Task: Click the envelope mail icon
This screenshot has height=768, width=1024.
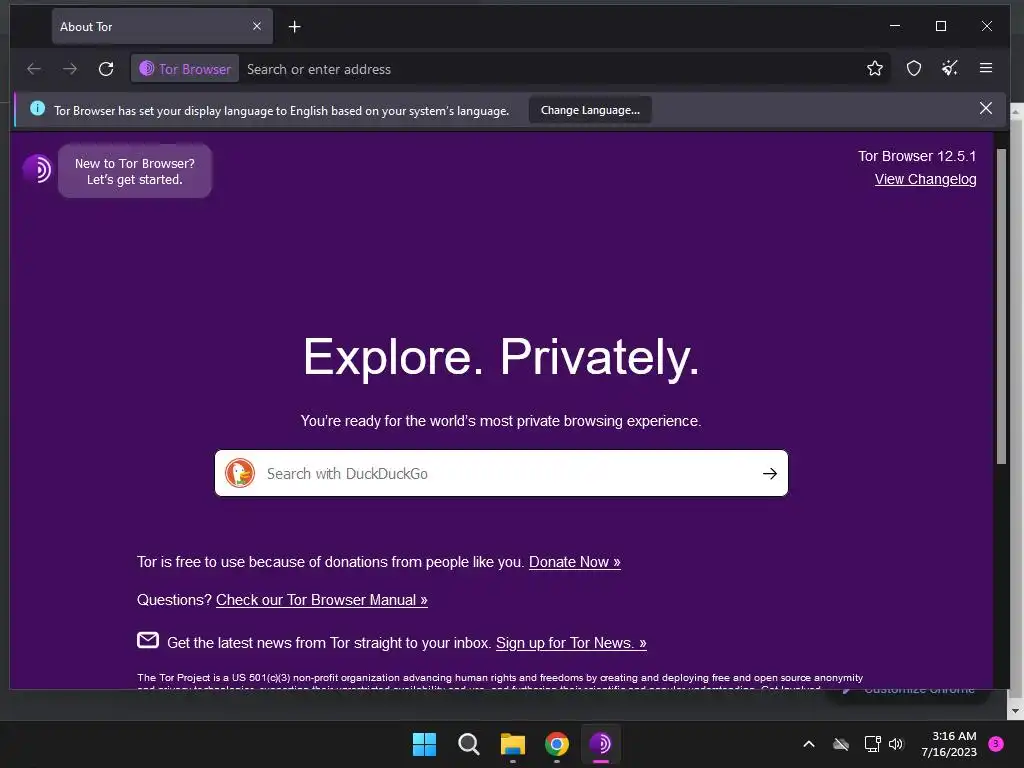Action: point(148,641)
